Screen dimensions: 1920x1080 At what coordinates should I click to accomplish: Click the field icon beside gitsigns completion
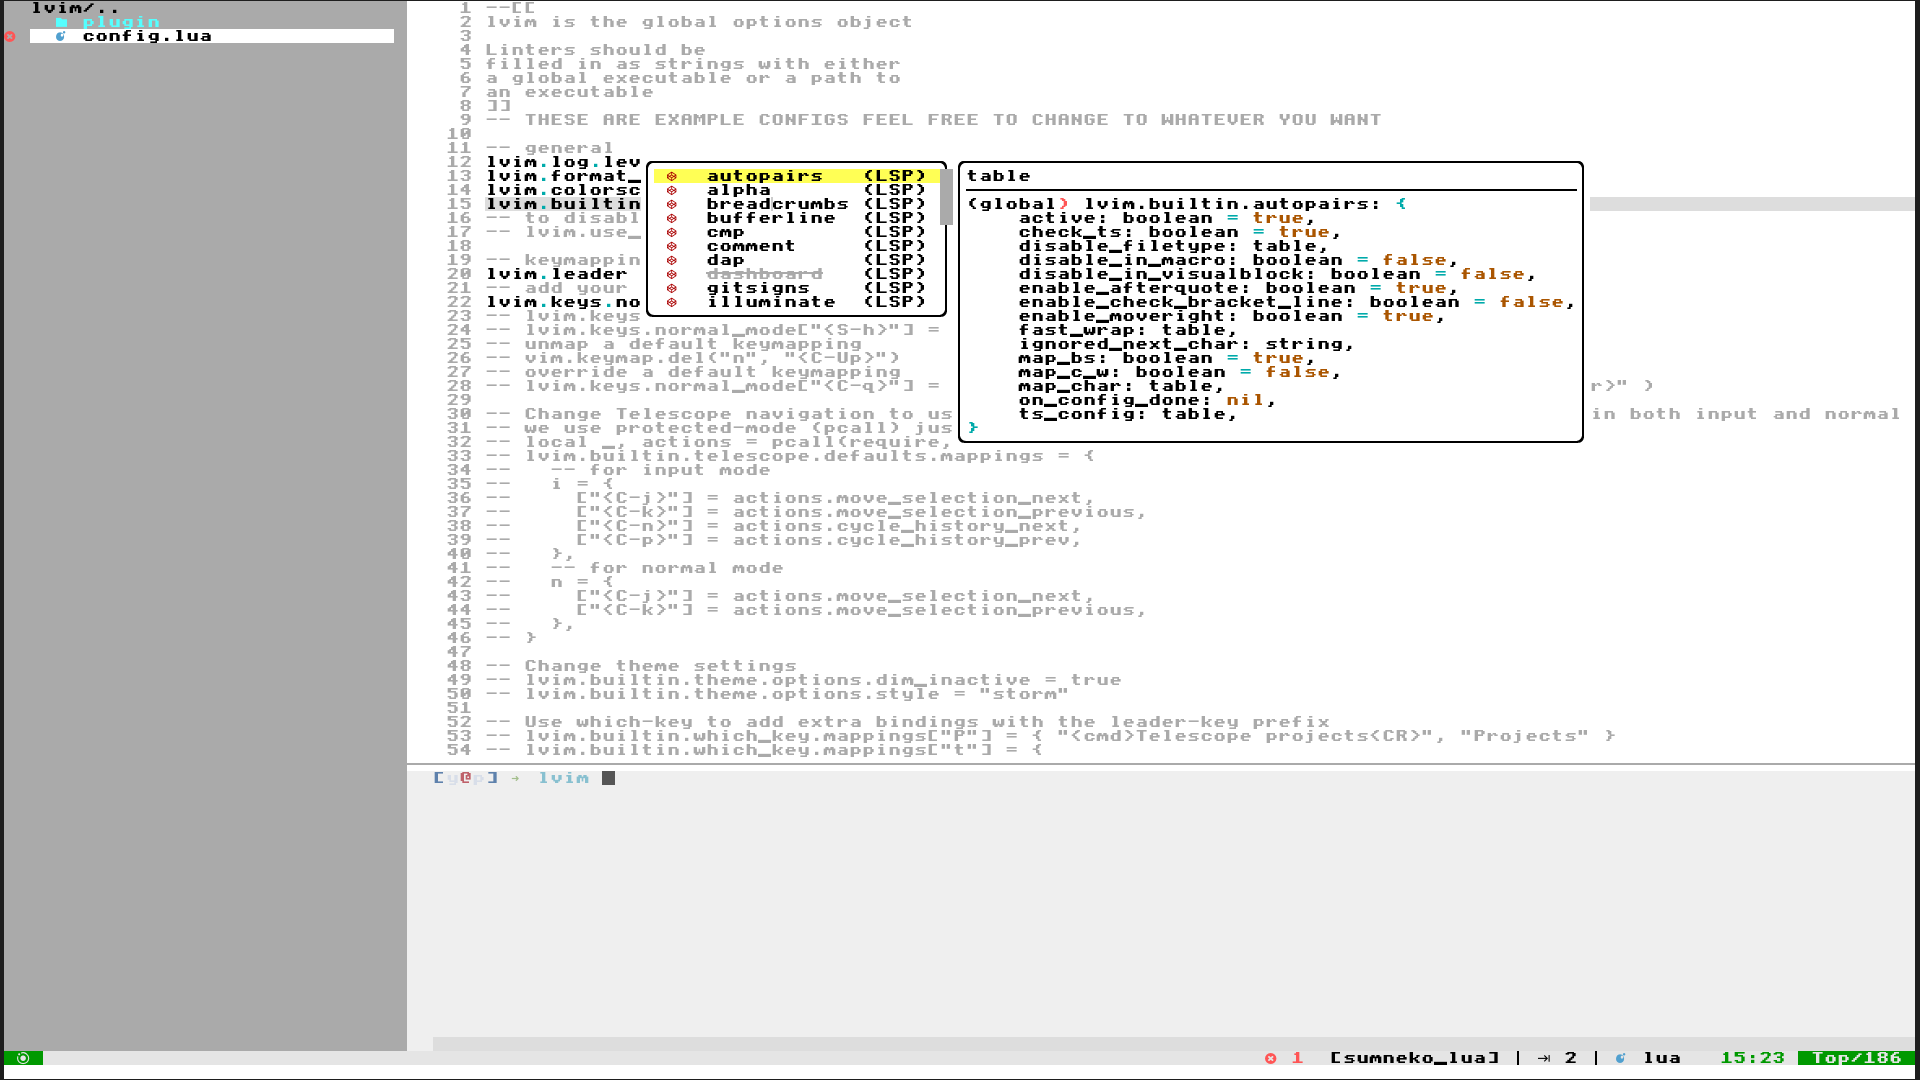(672, 288)
